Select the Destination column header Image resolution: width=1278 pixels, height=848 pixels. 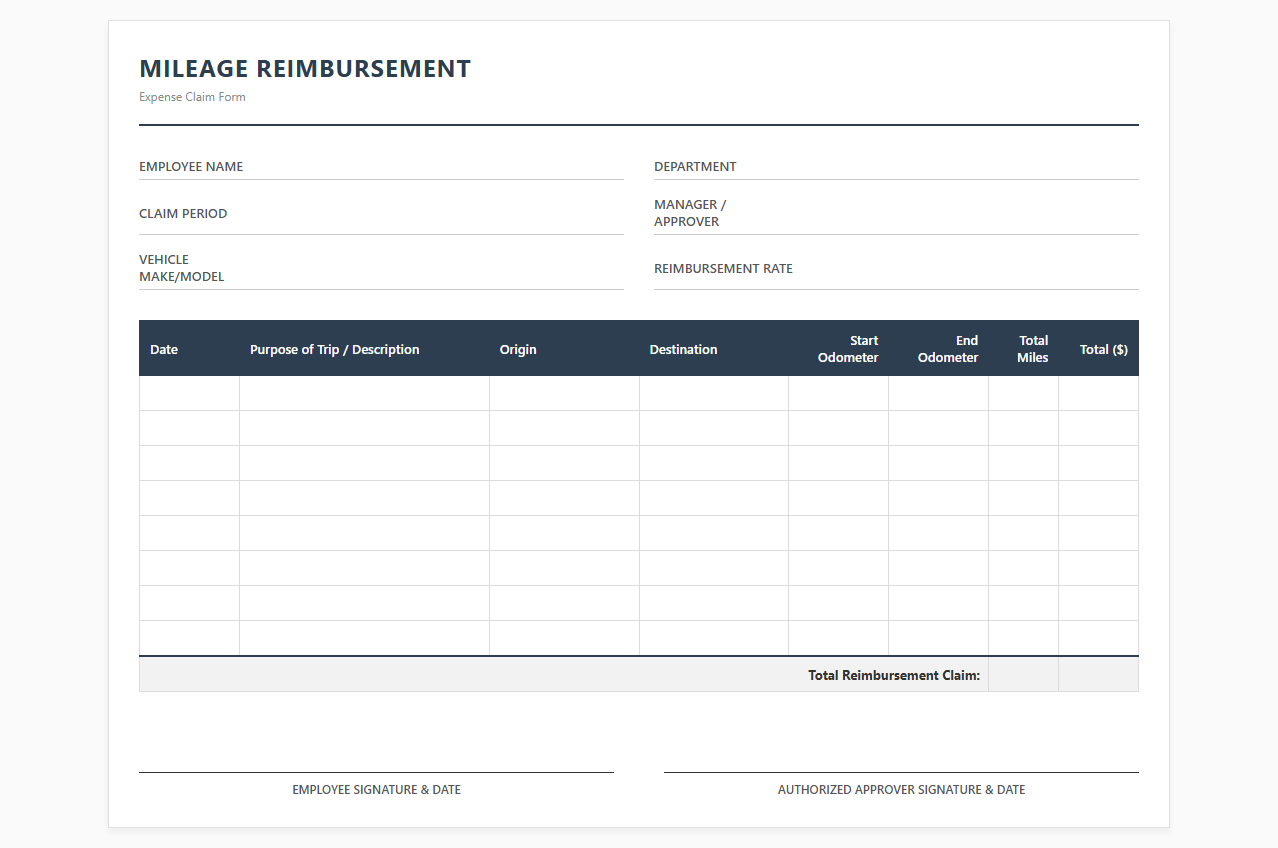click(x=714, y=349)
